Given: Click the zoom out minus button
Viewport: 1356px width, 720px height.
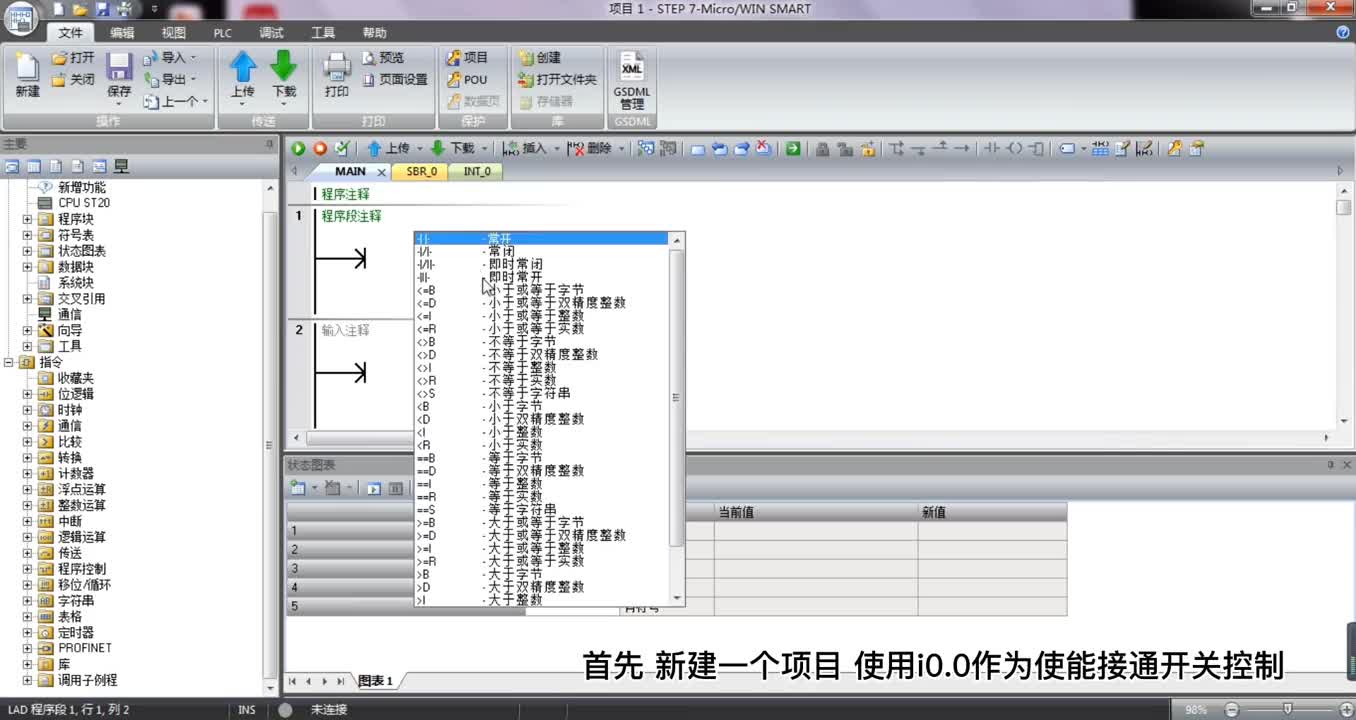Looking at the screenshot, I should click(1231, 709).
